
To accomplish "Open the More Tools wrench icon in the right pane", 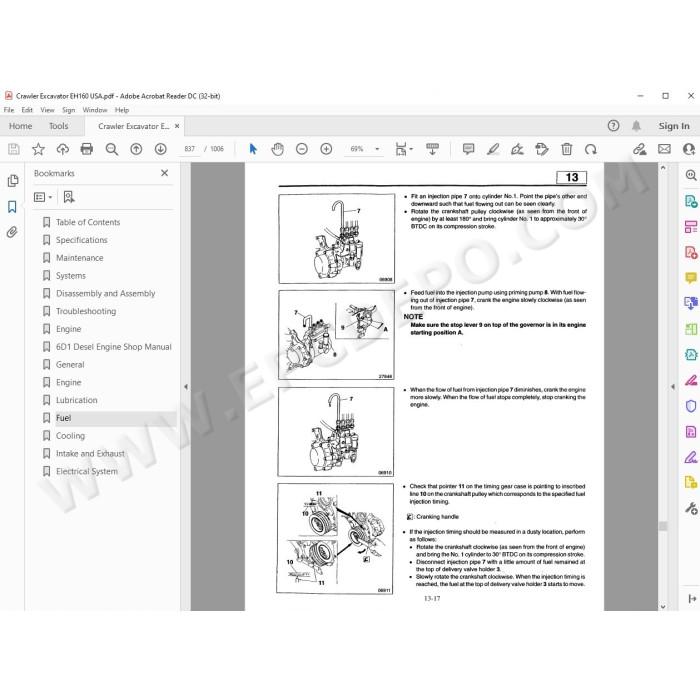I will coord(691,508).
